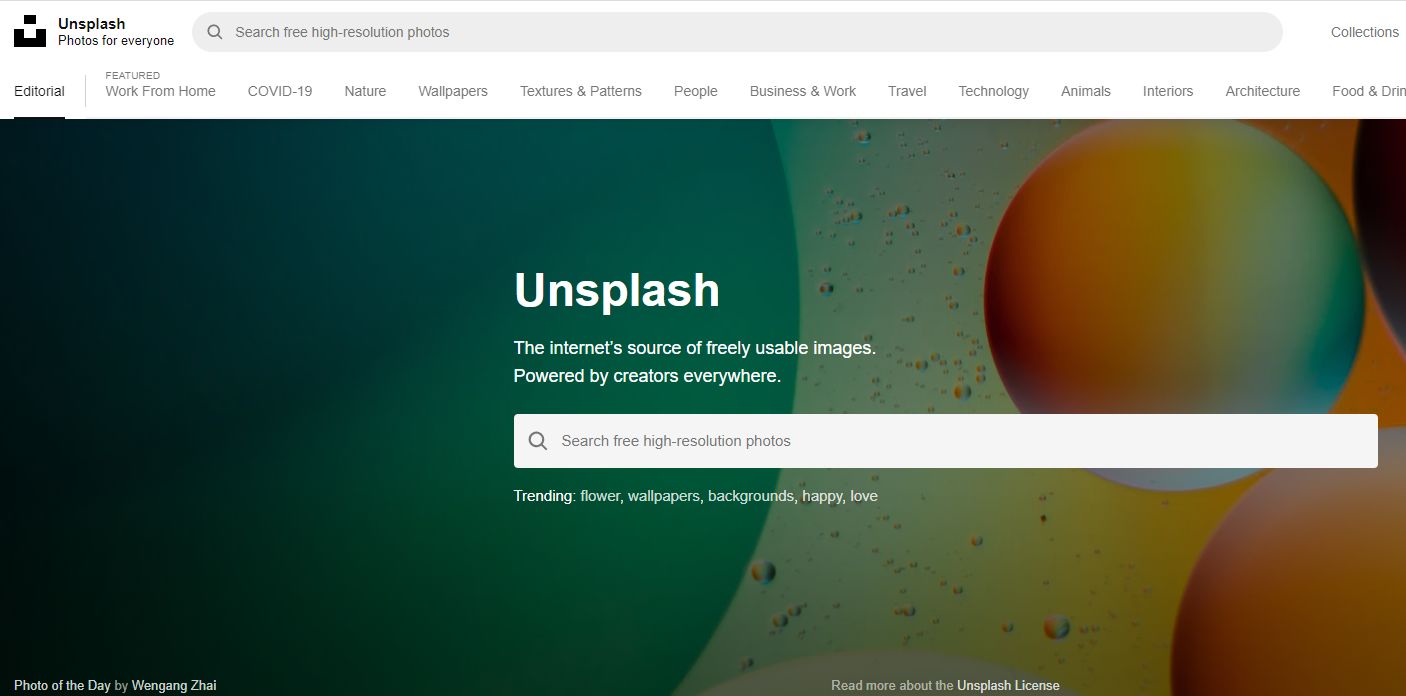Open the Animals category
Screen dimensions: 1406x696
(x=1086, y=91)
